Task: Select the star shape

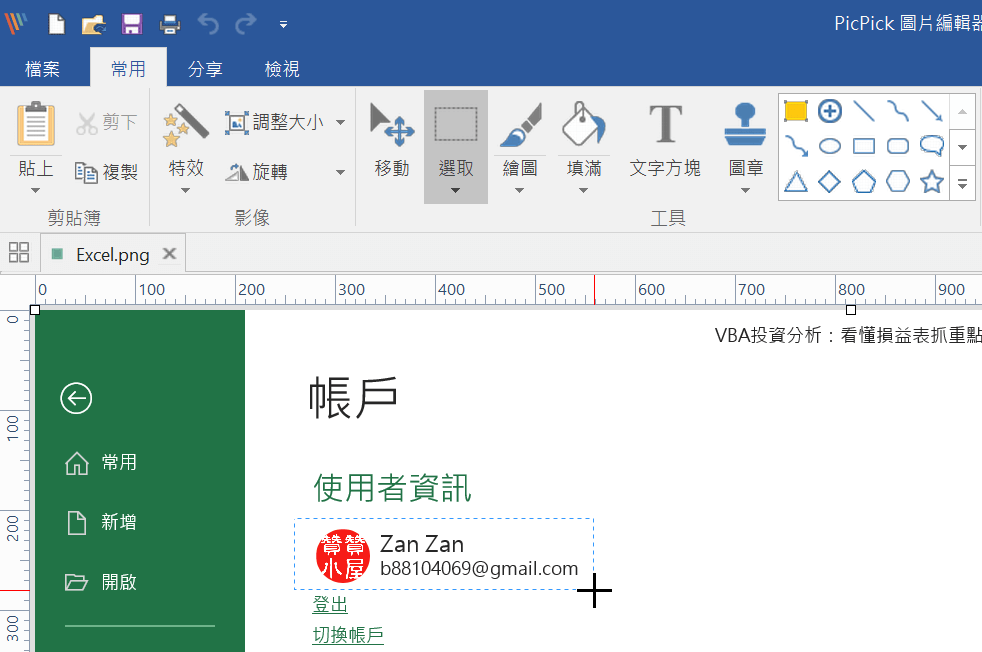Action: click(932, 182)
